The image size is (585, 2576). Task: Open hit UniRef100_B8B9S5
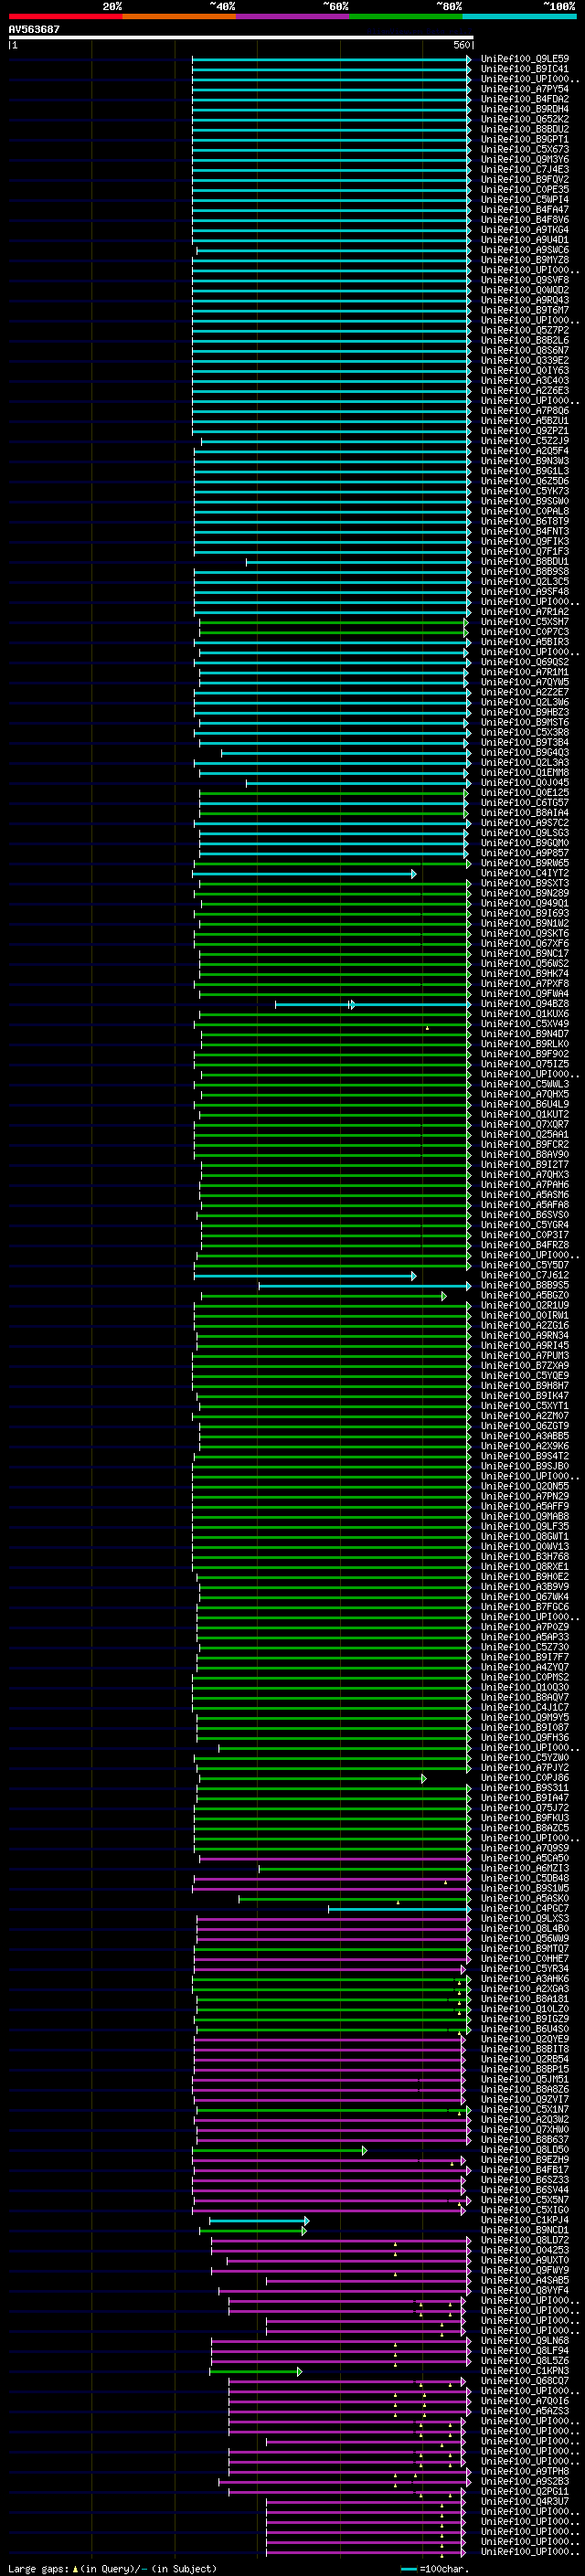coord(525,1285)
